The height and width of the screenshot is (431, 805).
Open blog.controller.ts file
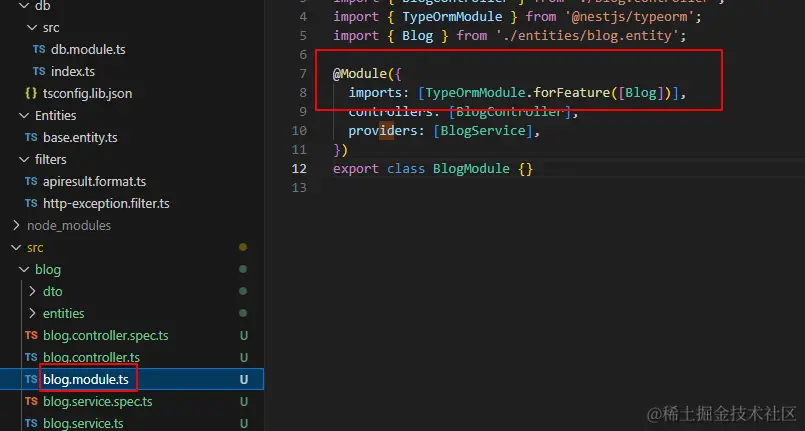[x=91, y=358]
